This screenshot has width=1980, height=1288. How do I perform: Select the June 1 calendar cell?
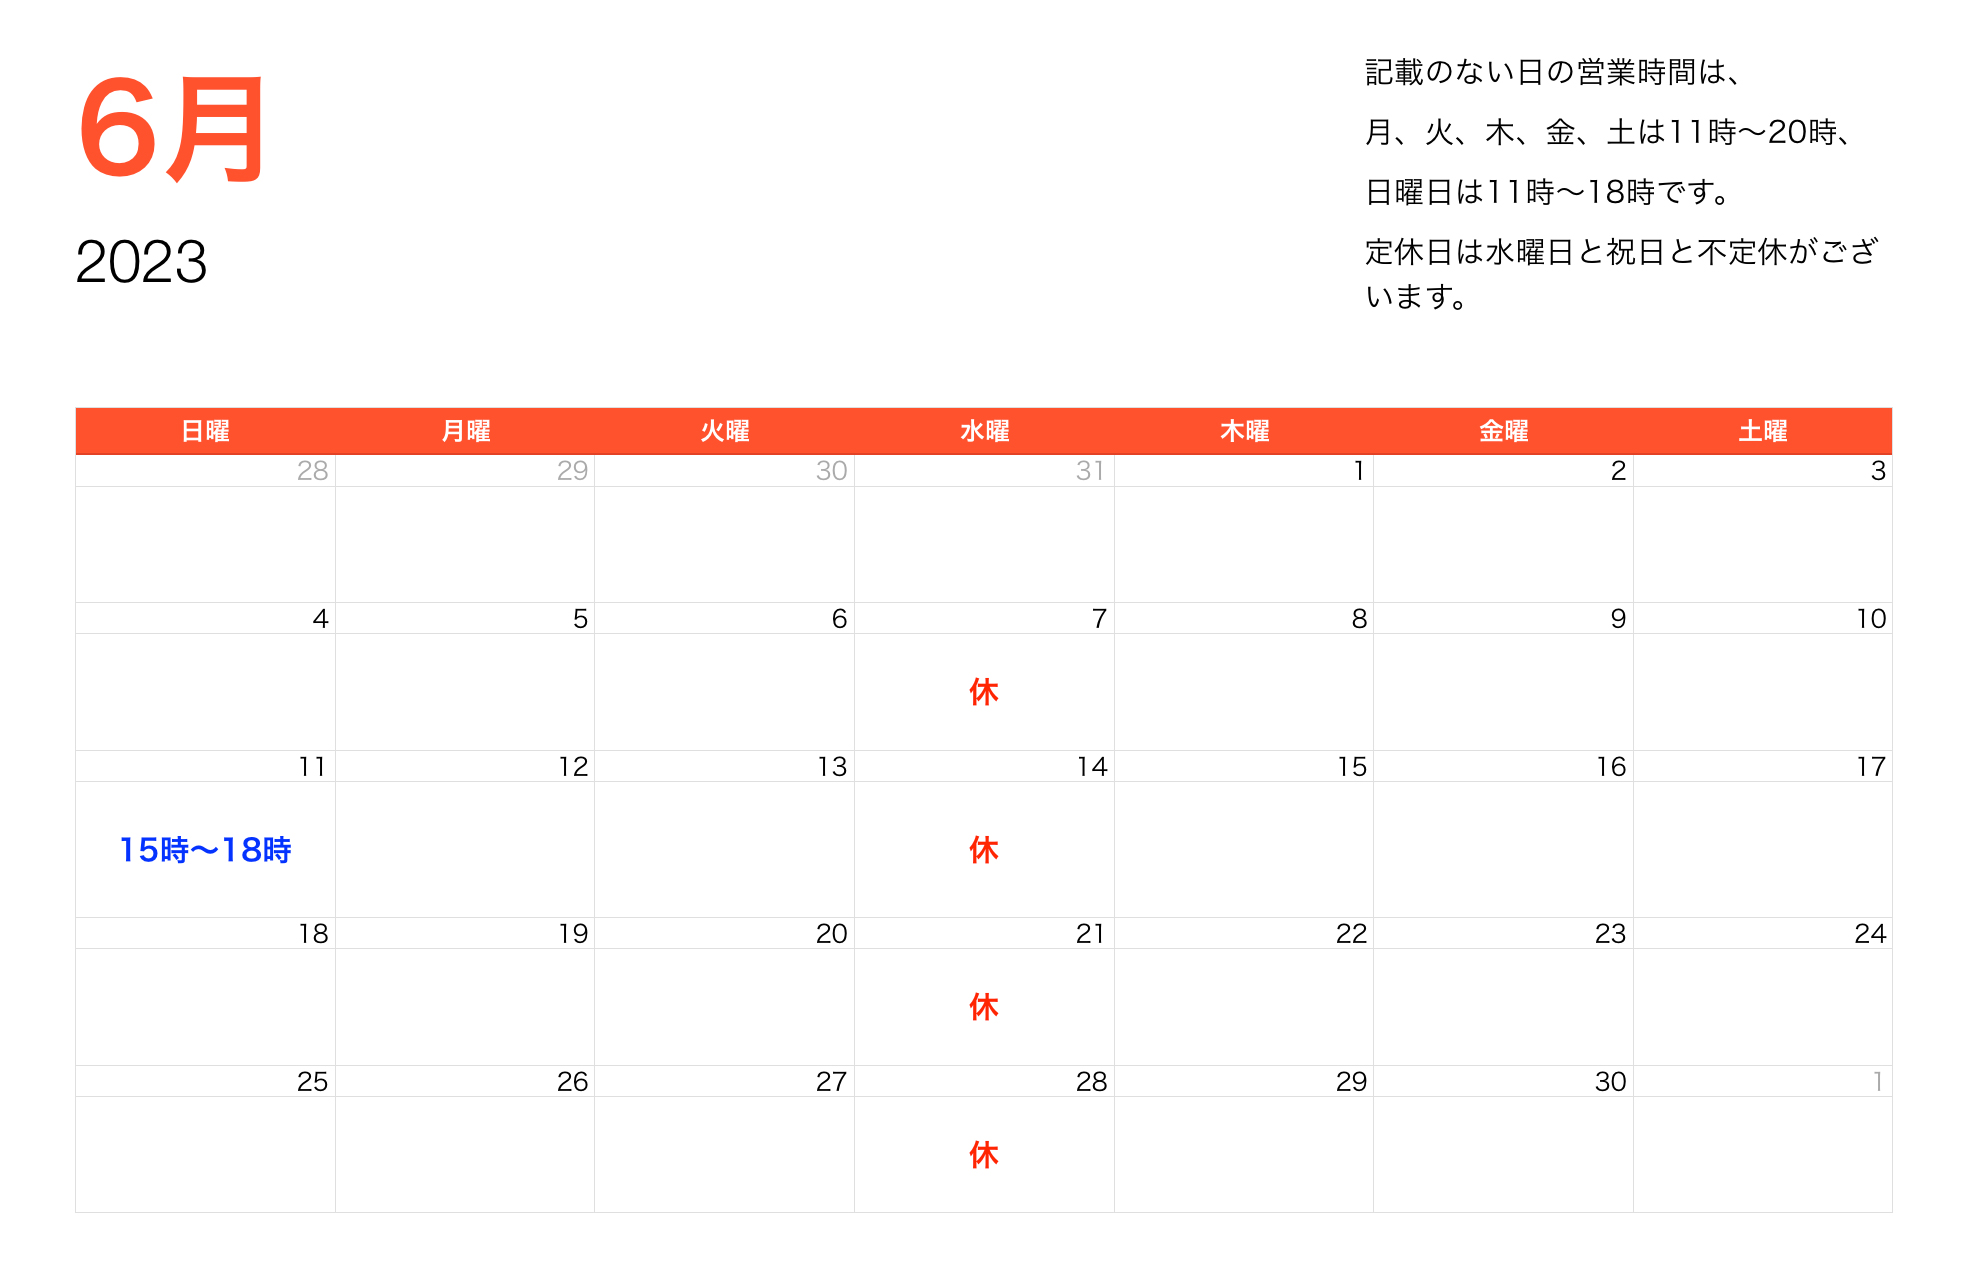pyautogui.click(x=1243, y=530)
